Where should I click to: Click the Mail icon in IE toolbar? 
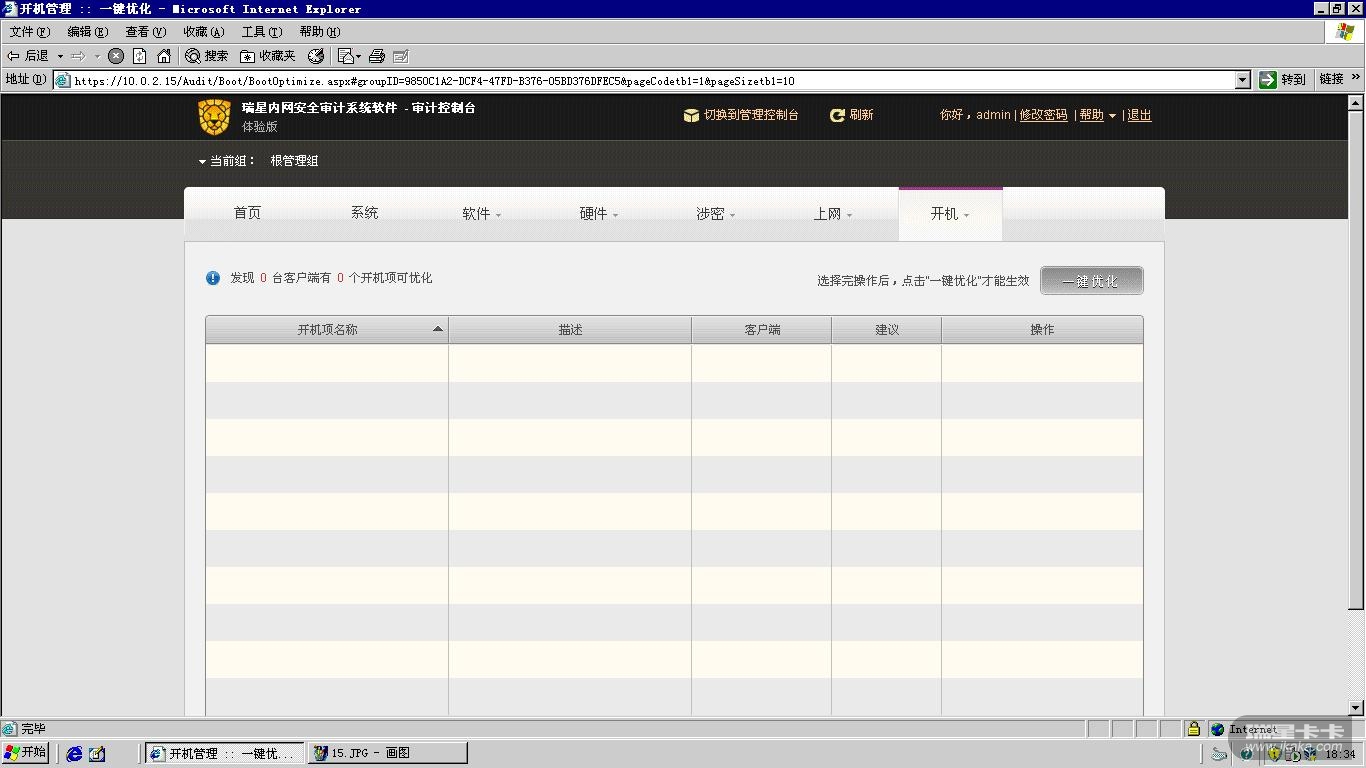pyautogui.click(x=345, y=56)
